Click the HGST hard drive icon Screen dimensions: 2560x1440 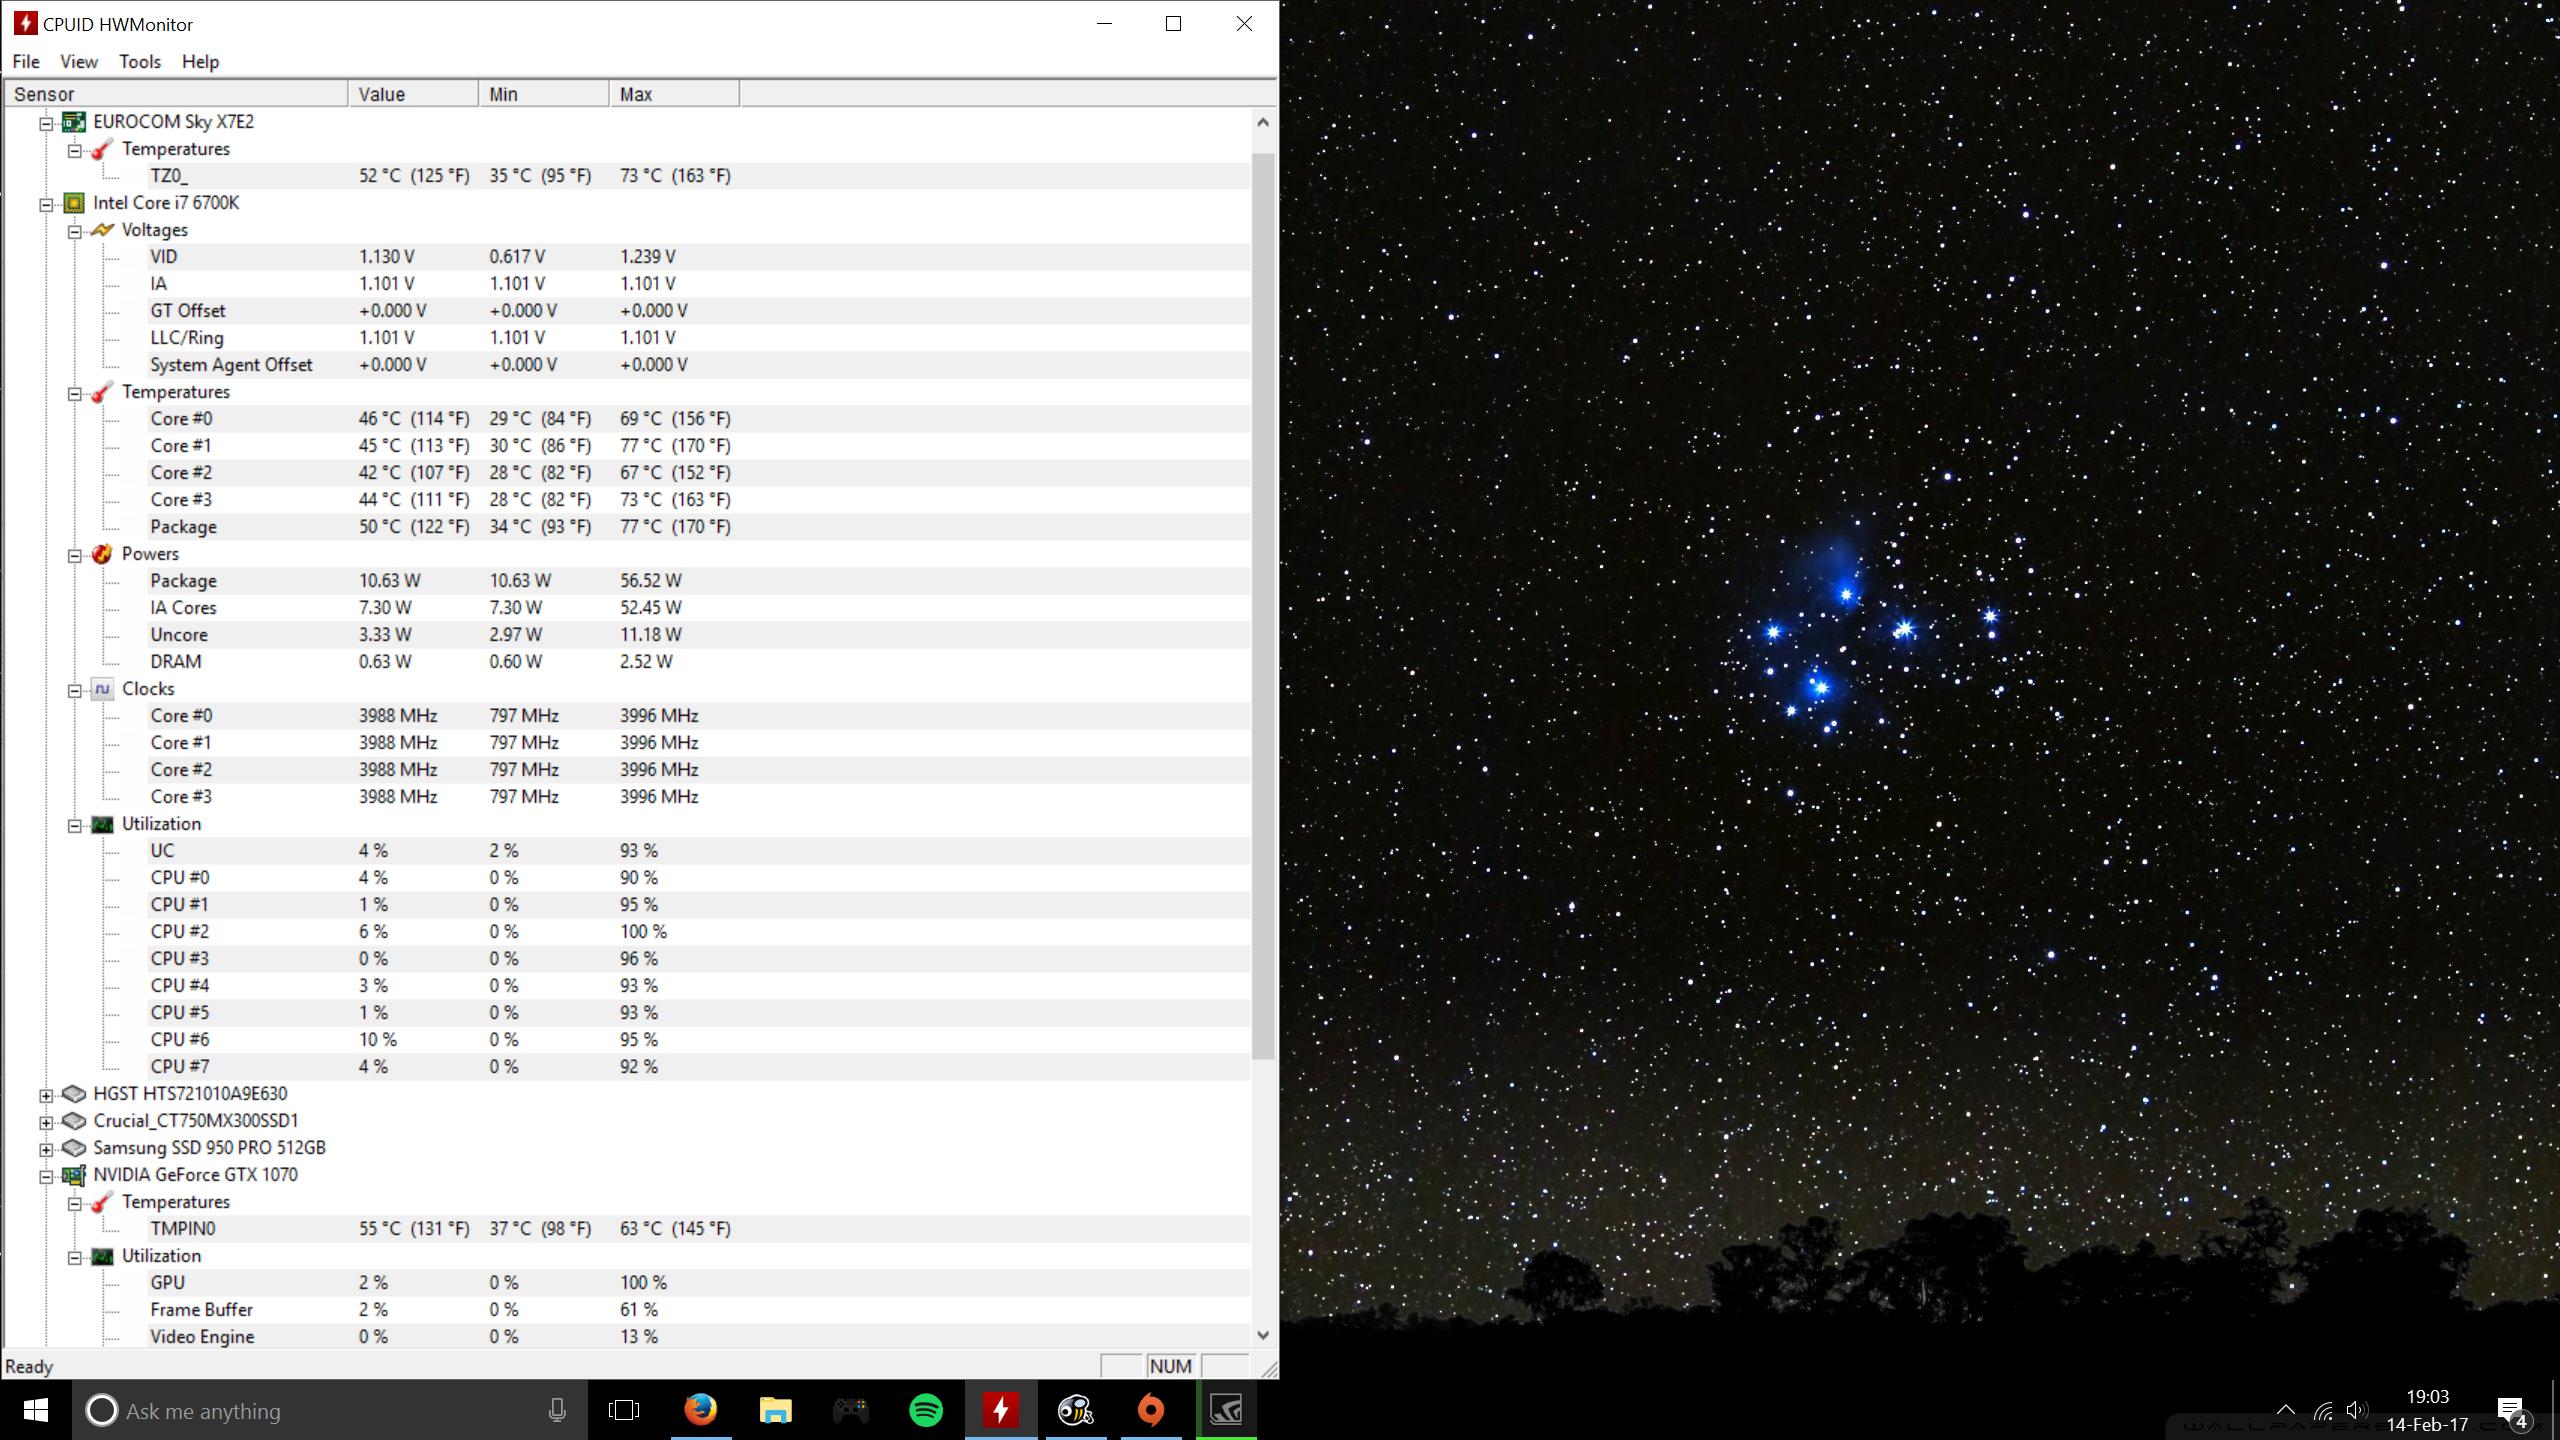point(74,1094)
